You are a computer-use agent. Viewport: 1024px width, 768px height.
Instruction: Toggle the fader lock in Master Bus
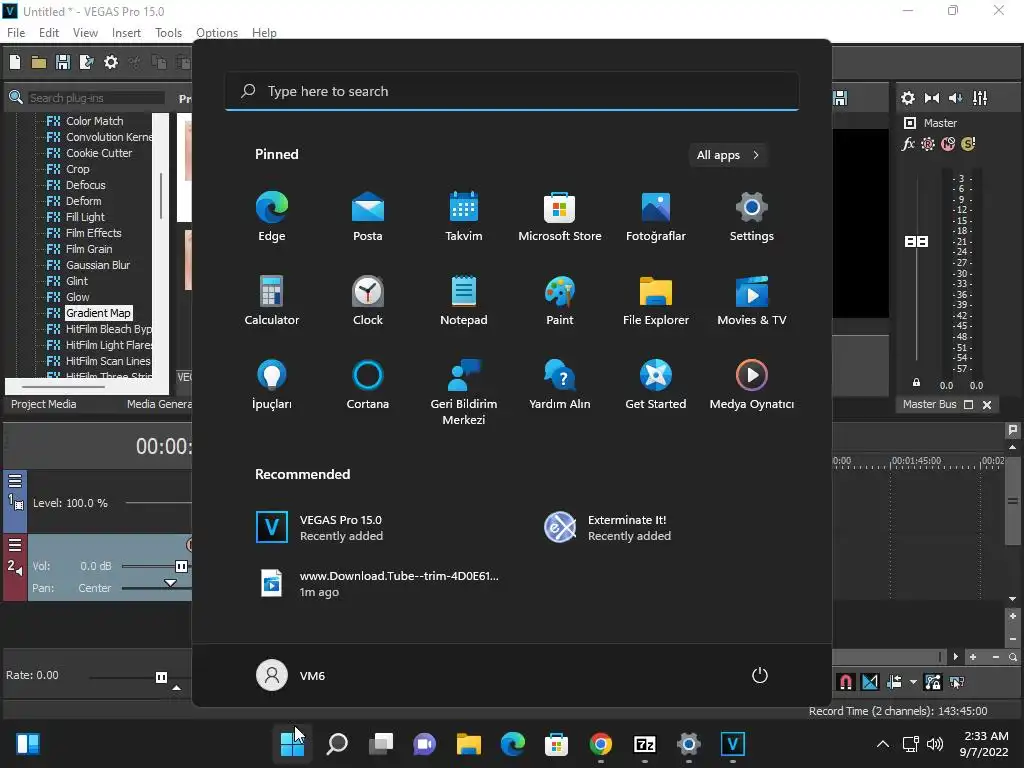tap(916, 383)
